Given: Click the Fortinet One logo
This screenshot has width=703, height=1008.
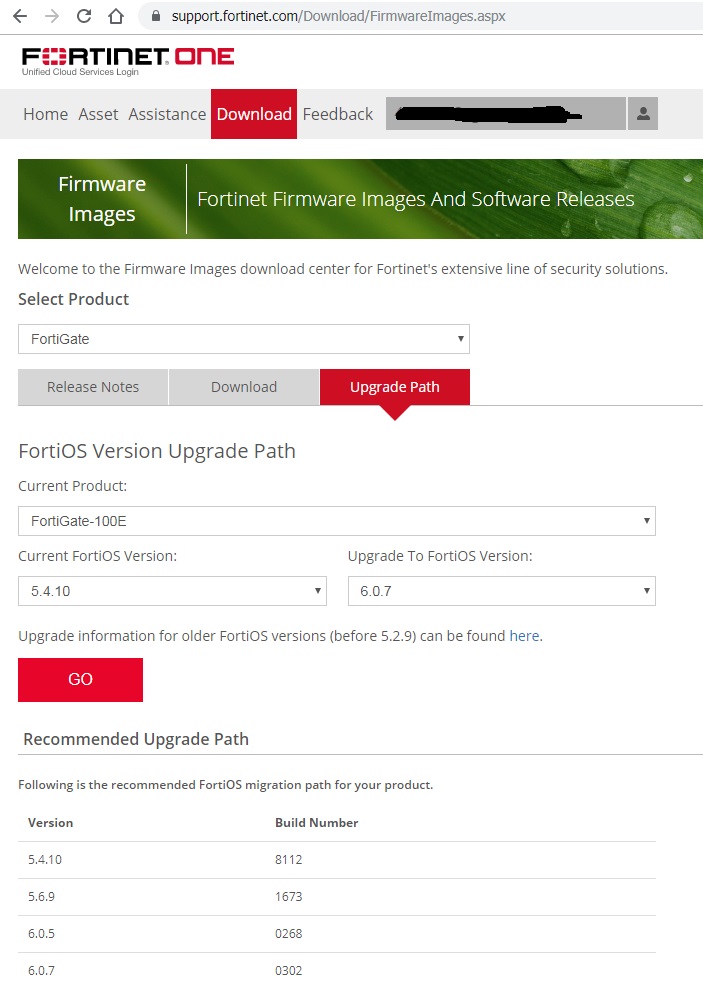Looking at the screenshot, I should click(x=128, y=58).
